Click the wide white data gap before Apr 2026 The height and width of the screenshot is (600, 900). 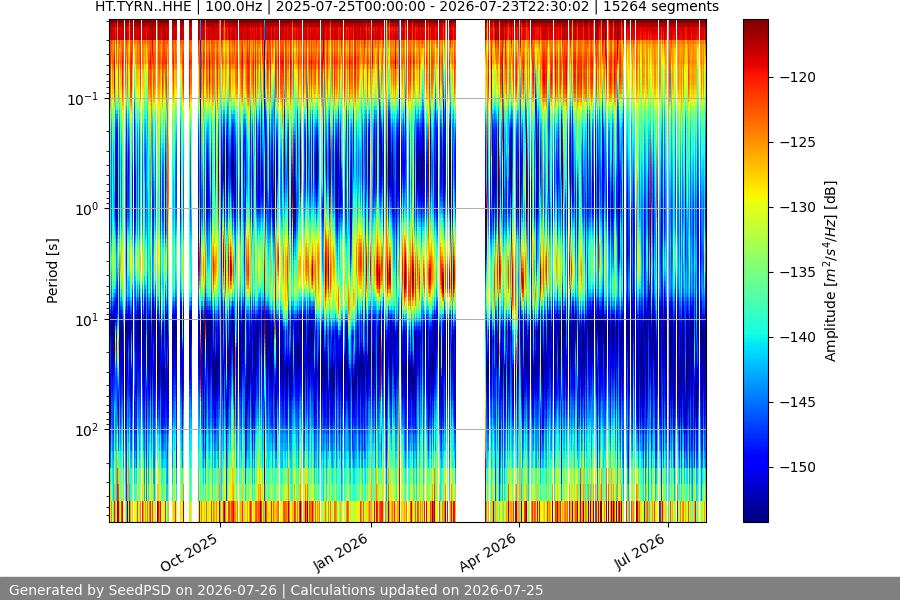tap(471, 271)
